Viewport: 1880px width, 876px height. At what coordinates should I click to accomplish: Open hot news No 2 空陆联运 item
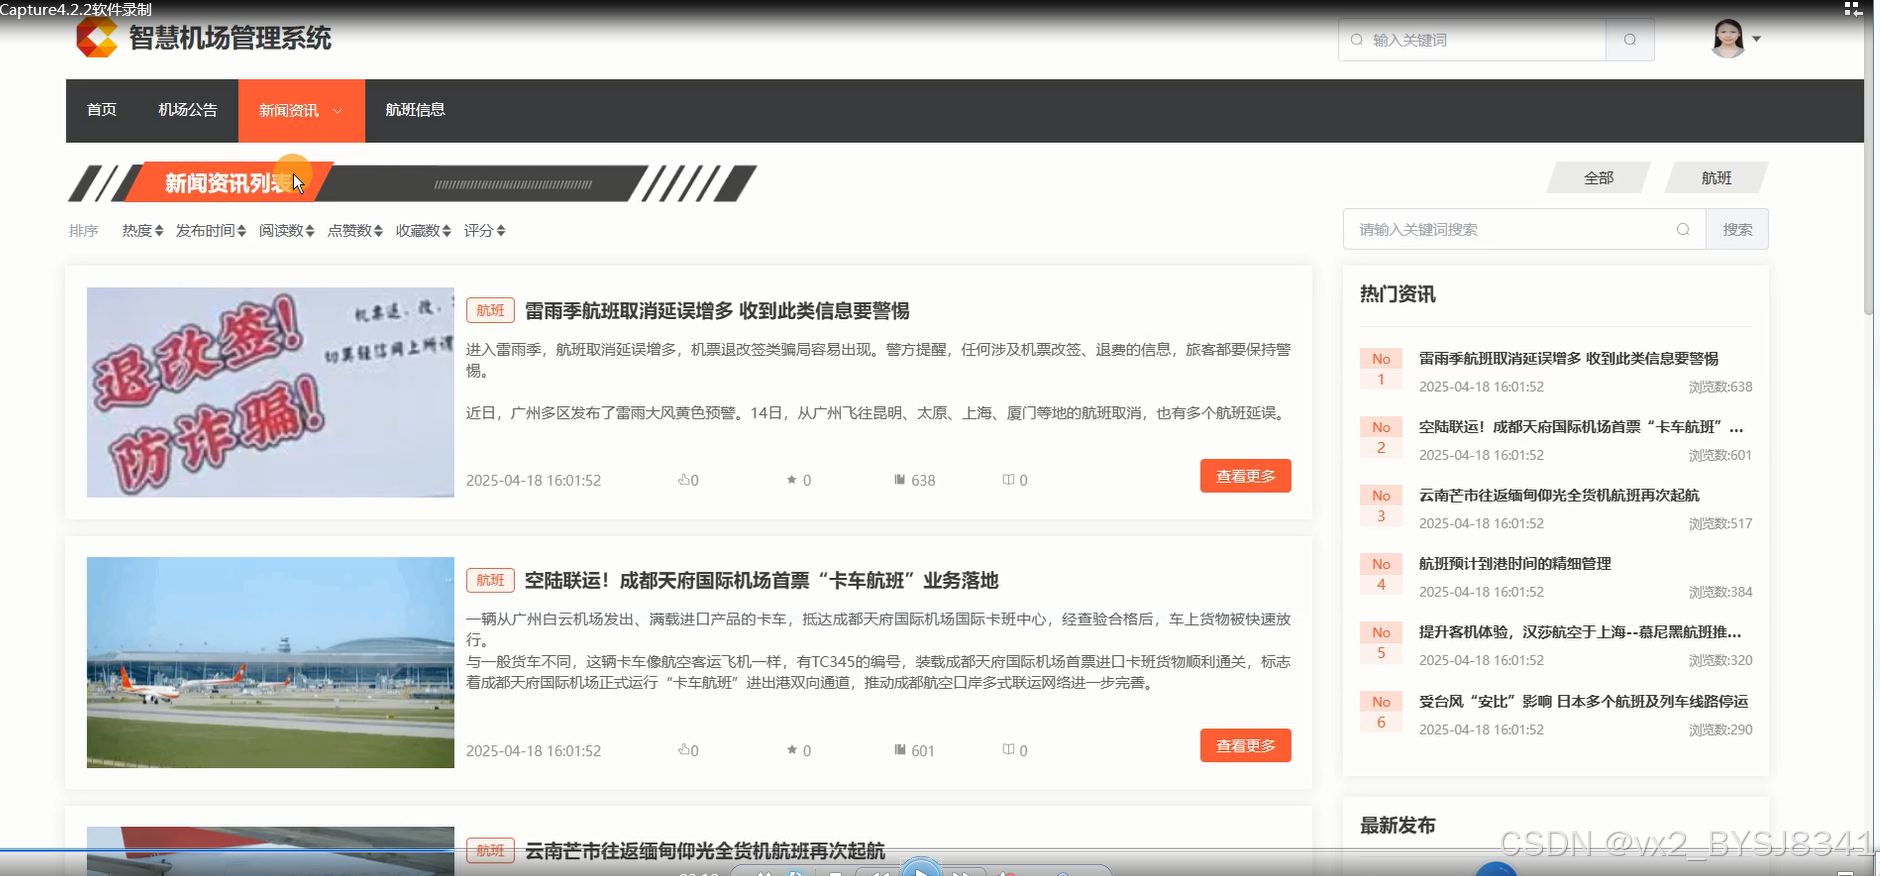1581,427
